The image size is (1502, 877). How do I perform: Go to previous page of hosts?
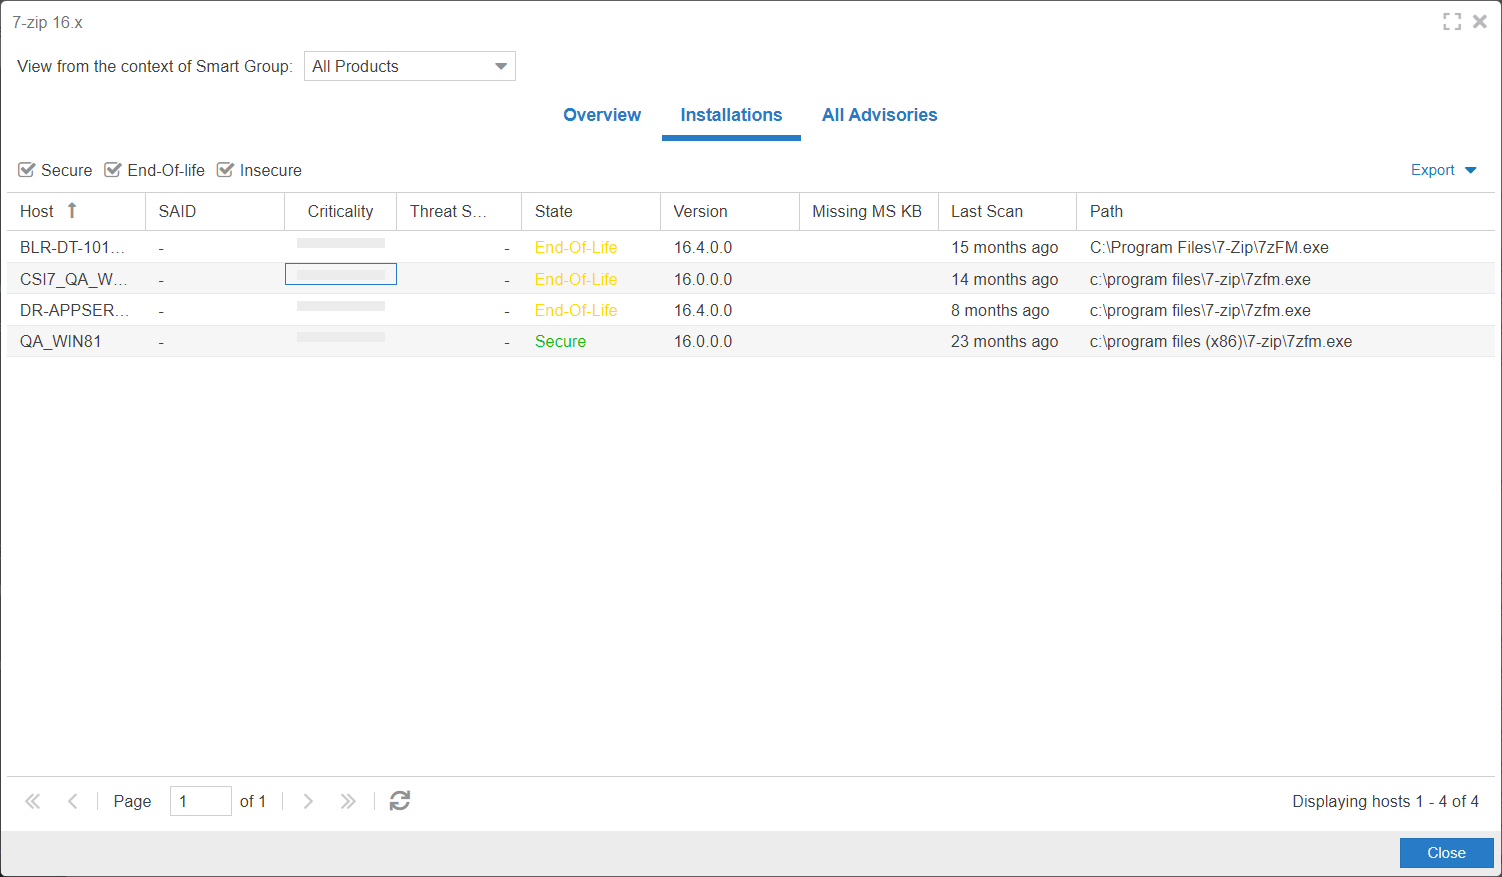tap(73, 801)
